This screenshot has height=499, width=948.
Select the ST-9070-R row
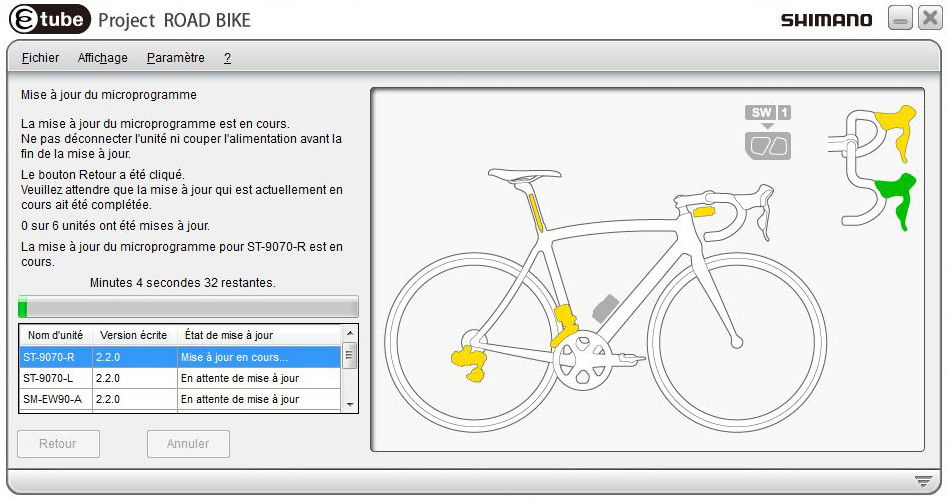[180, 357]
